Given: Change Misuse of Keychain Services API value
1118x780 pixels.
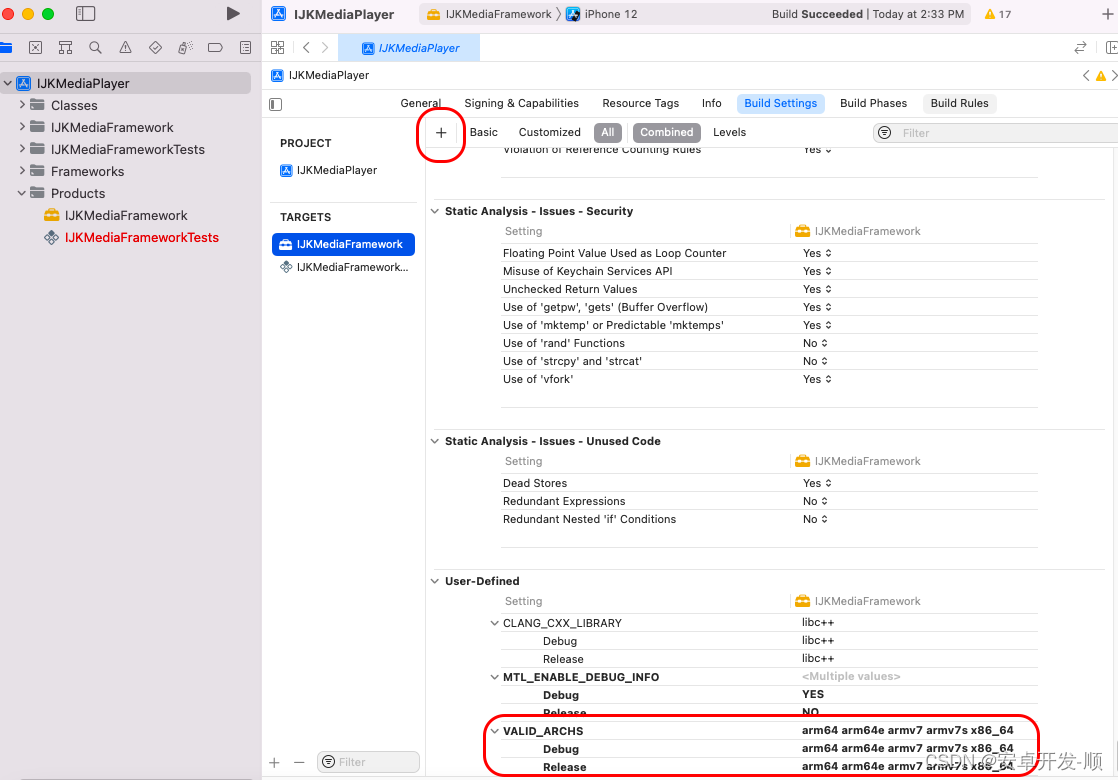Looking at the screenshot, I should (817, 271).
